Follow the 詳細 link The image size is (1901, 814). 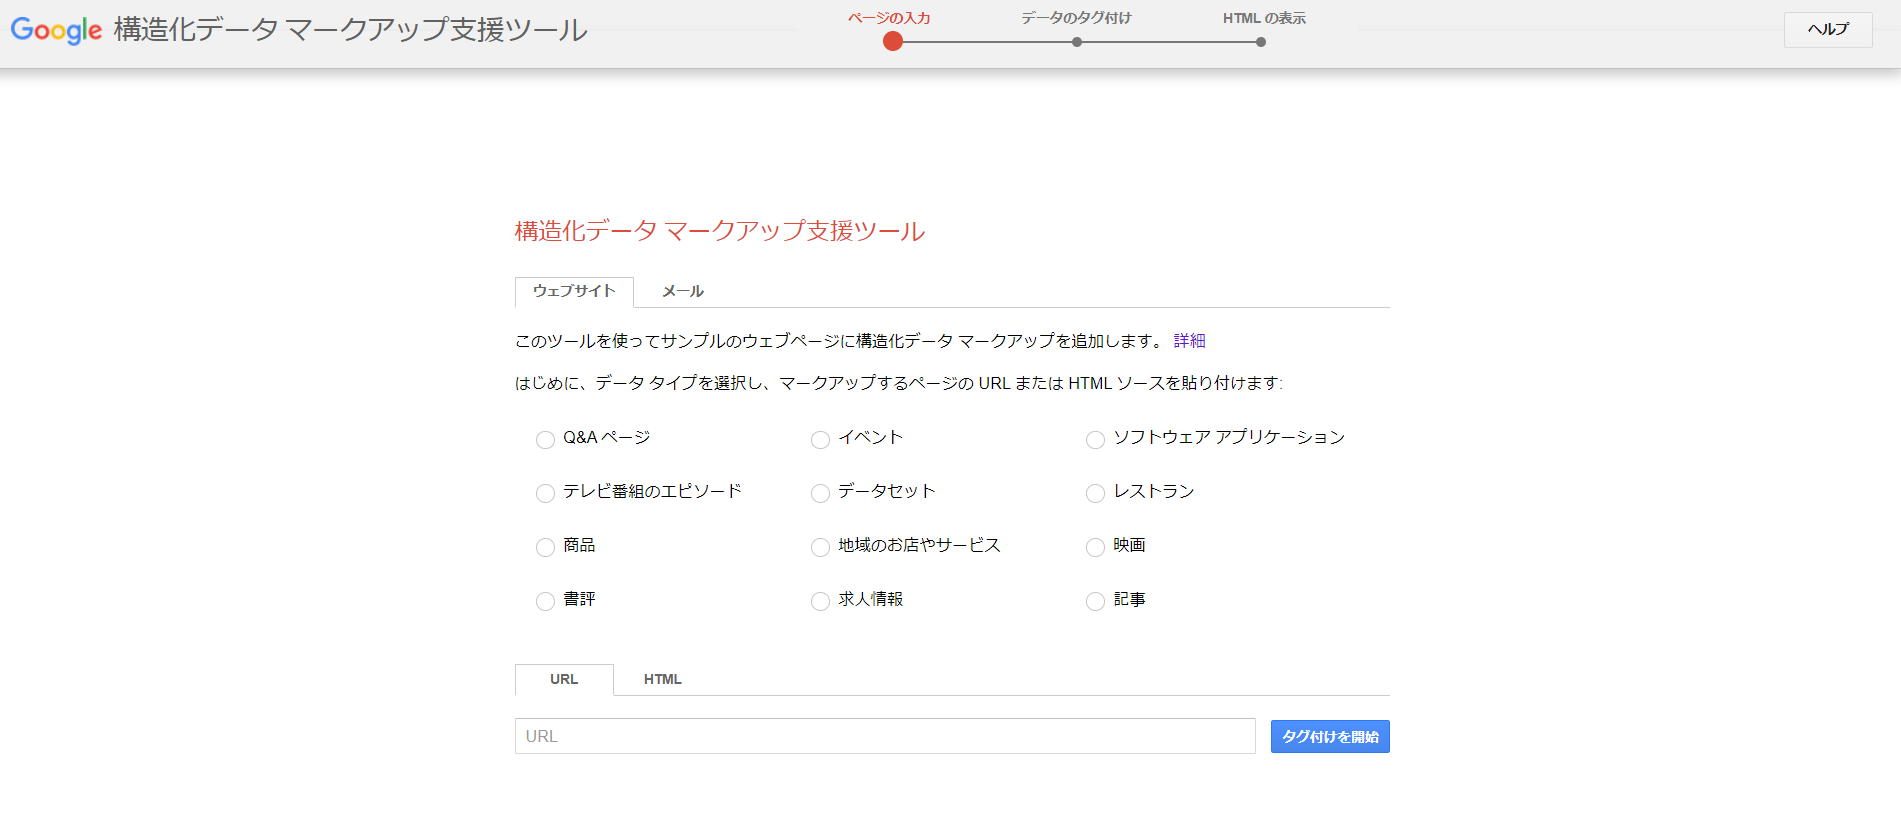1189,341
